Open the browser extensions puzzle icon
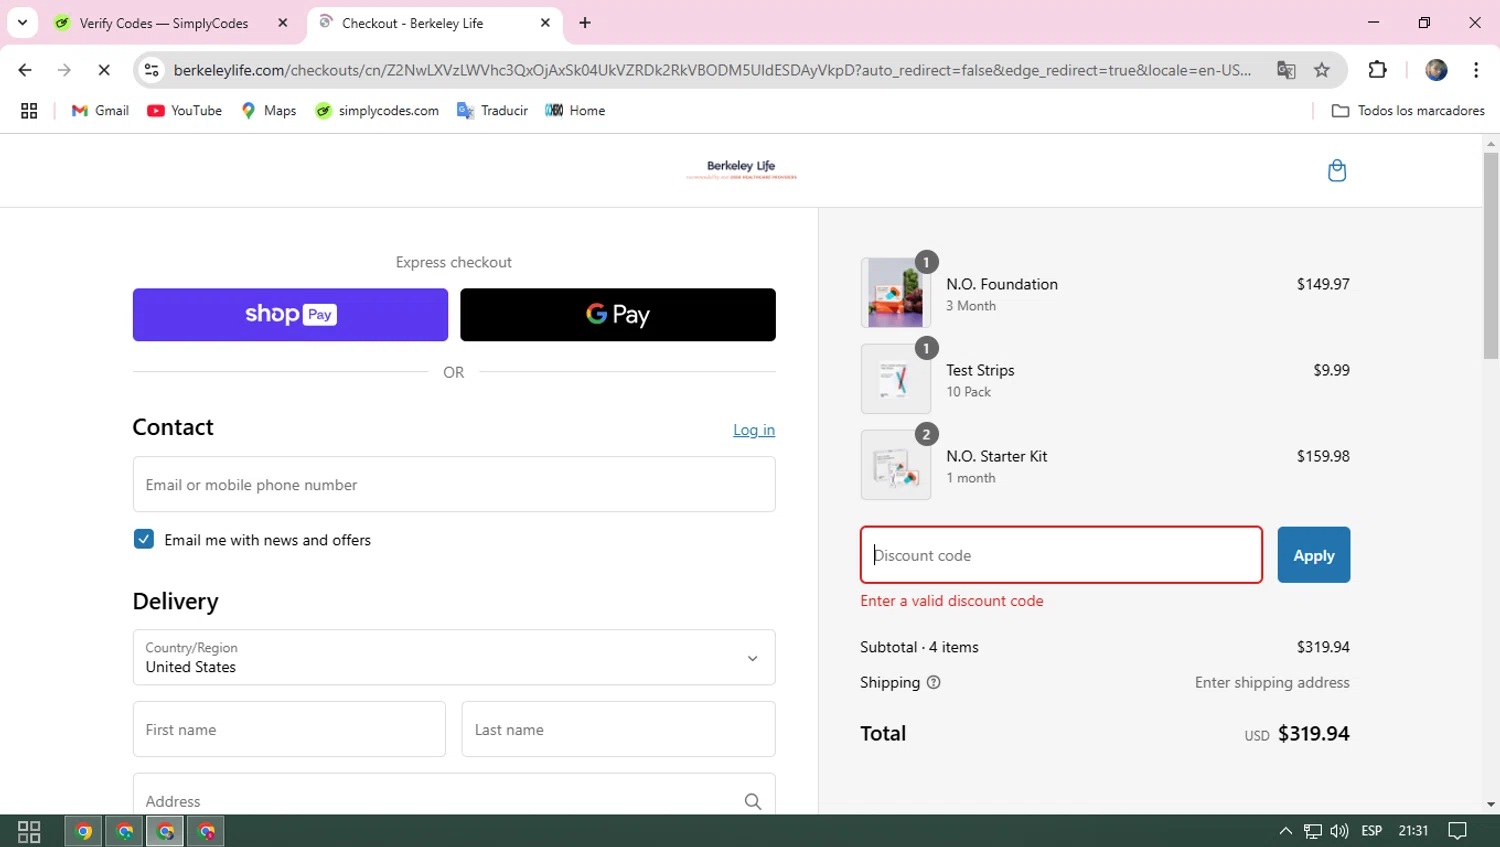The height and width of the screenshot is (847, 1500). [1377, 70]
